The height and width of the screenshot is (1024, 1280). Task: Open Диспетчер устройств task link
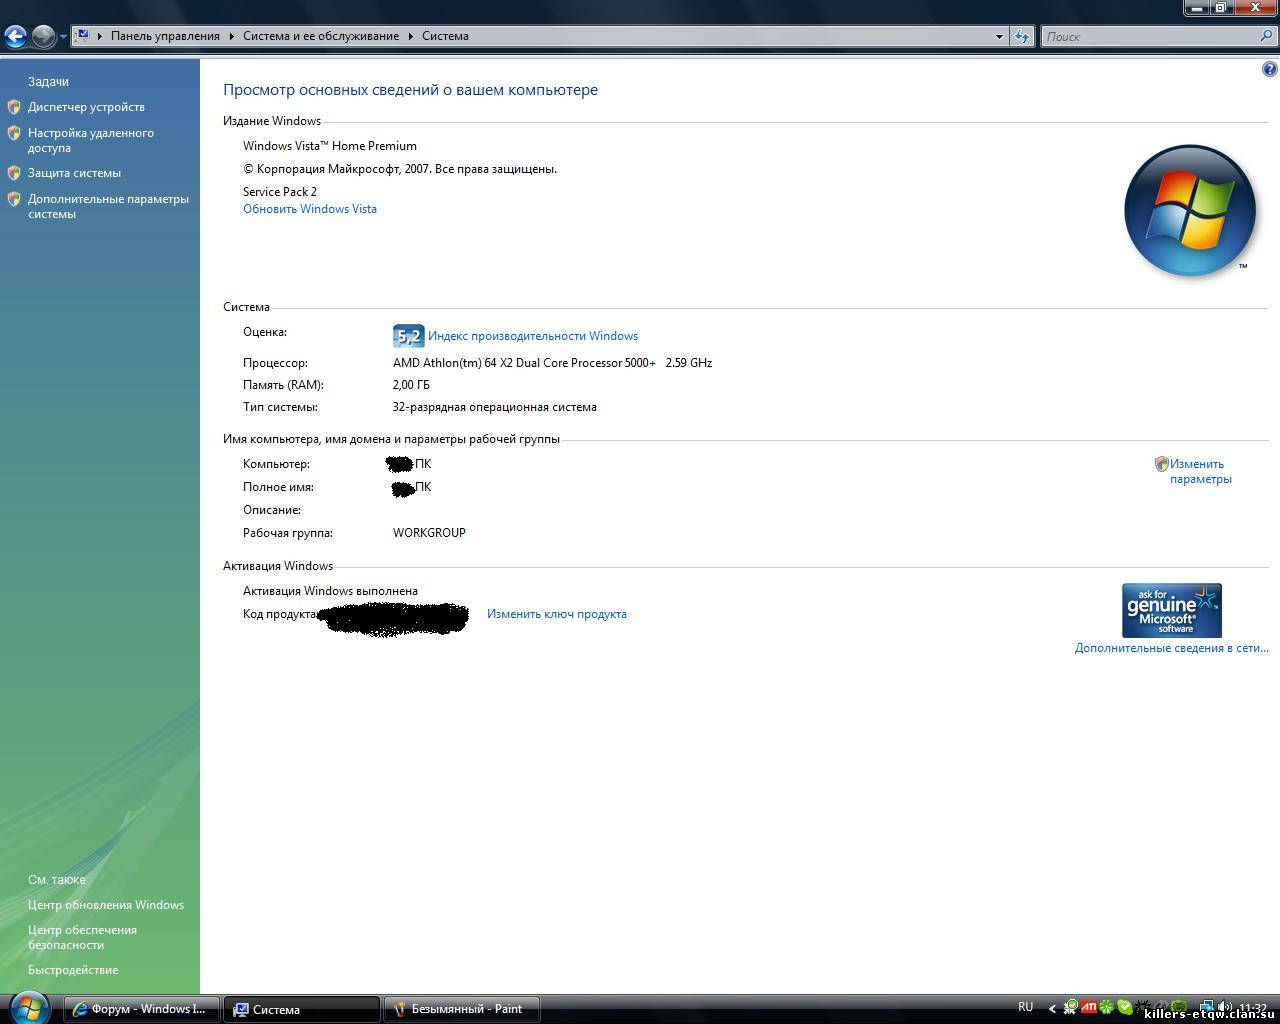(86, 107)
